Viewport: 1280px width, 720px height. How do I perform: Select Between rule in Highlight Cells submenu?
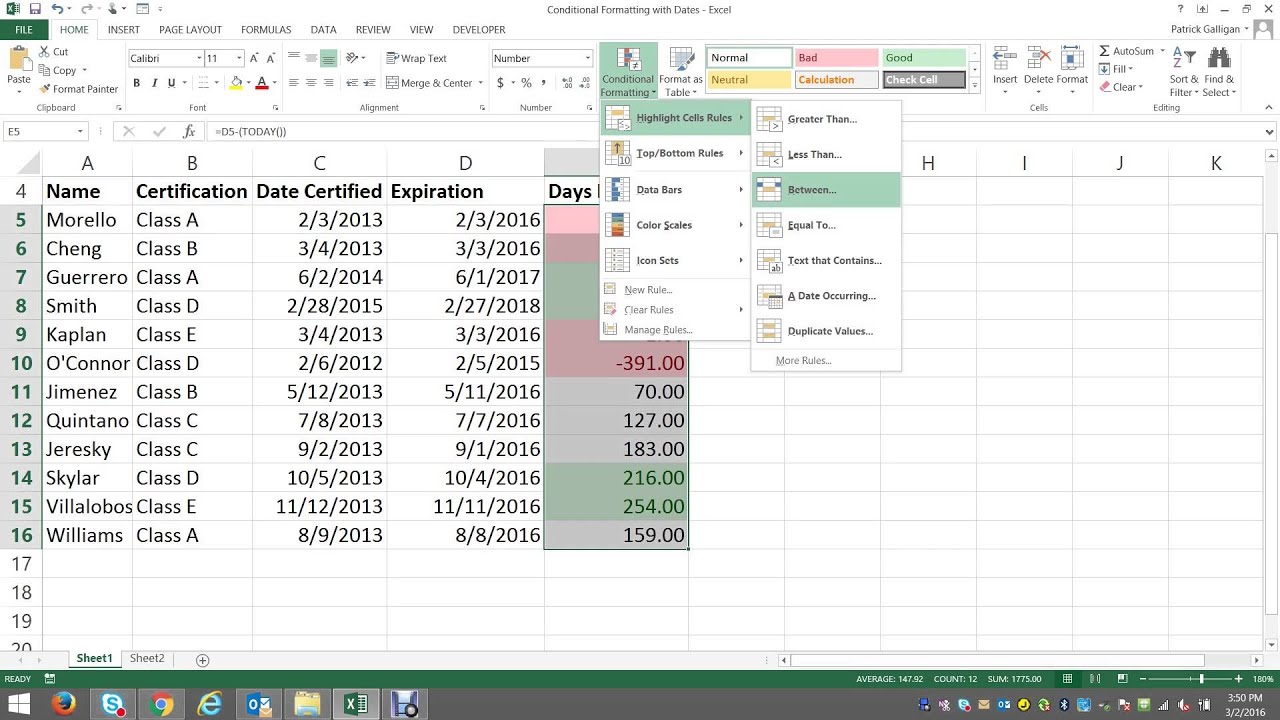click(x=826, y=190)
